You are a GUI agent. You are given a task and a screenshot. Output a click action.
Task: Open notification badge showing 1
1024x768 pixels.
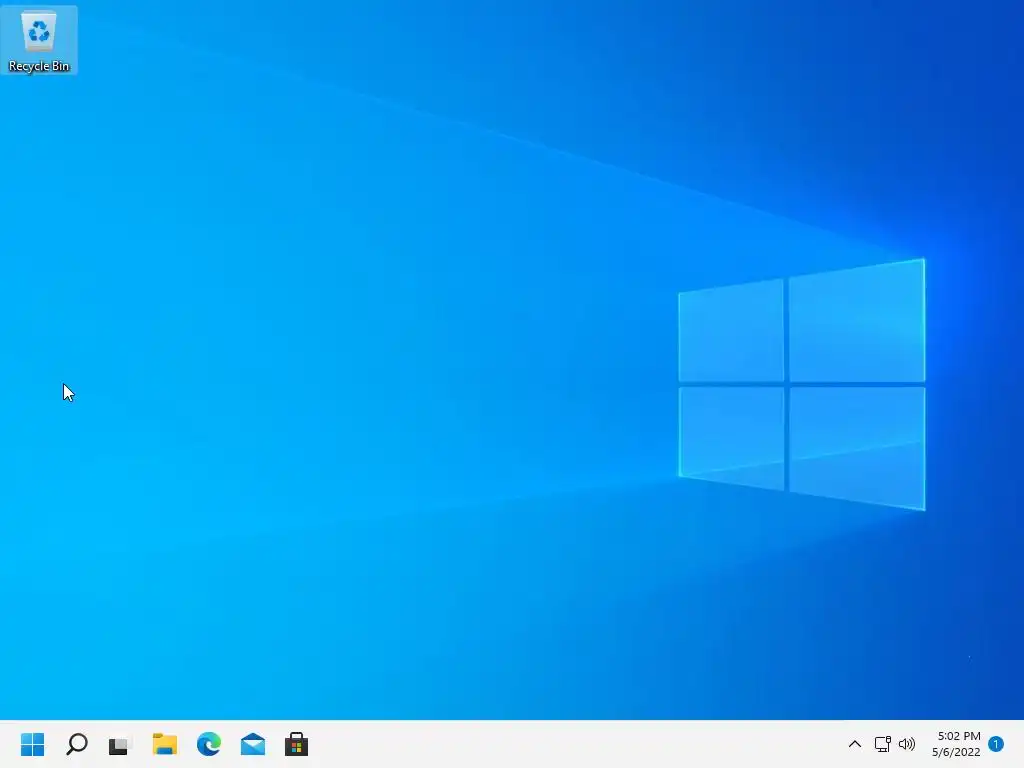[996, 744]
